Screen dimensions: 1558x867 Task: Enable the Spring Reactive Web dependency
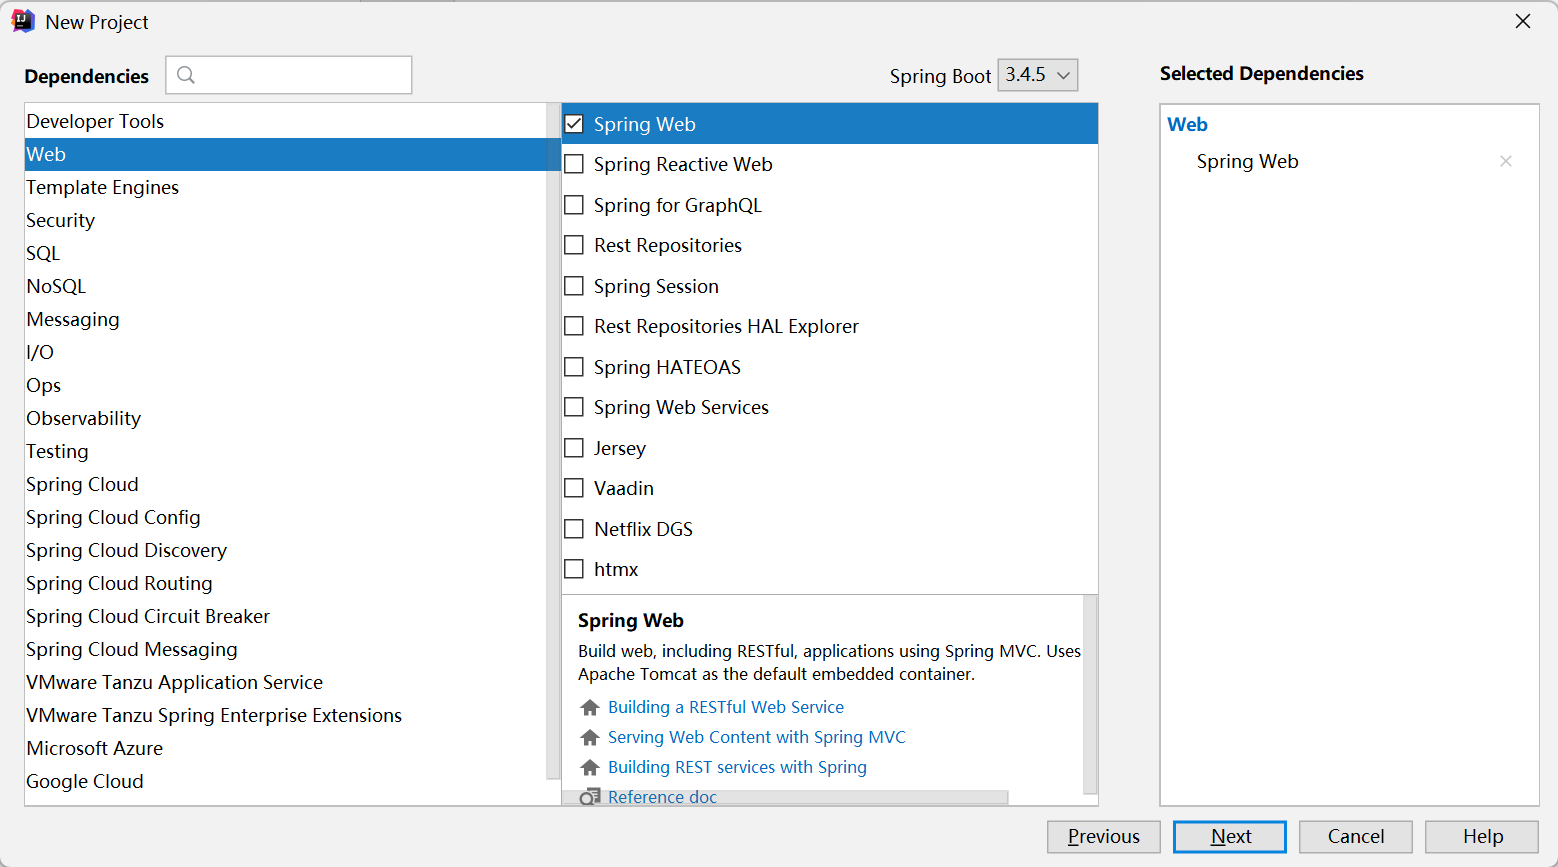click(x=574, y=164)
